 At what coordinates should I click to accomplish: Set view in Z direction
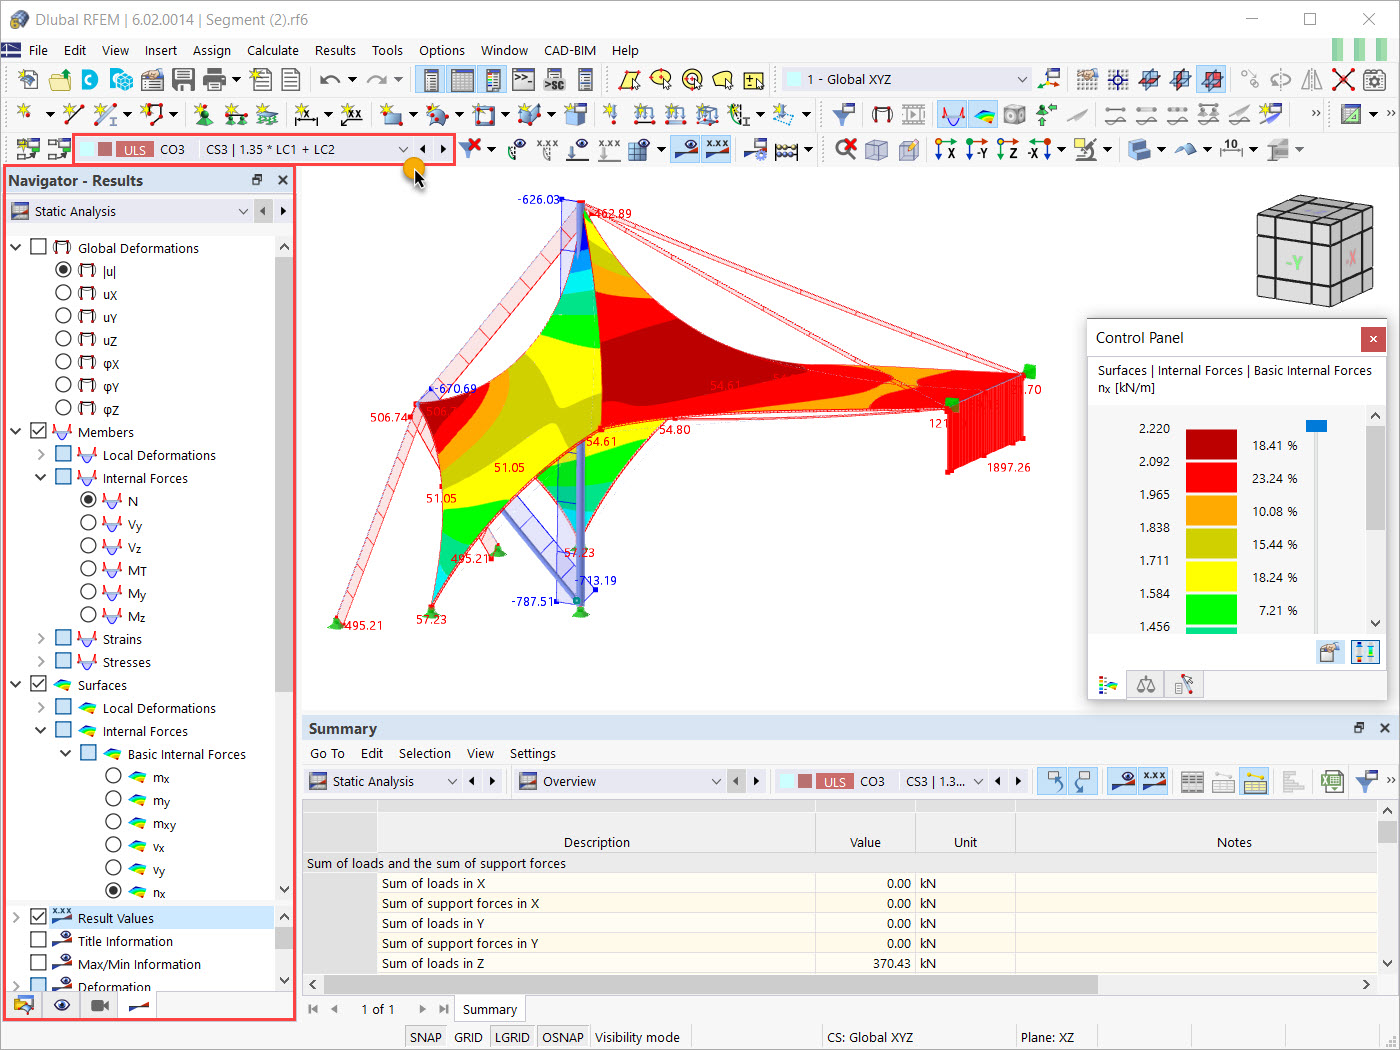coord(1008,150)
